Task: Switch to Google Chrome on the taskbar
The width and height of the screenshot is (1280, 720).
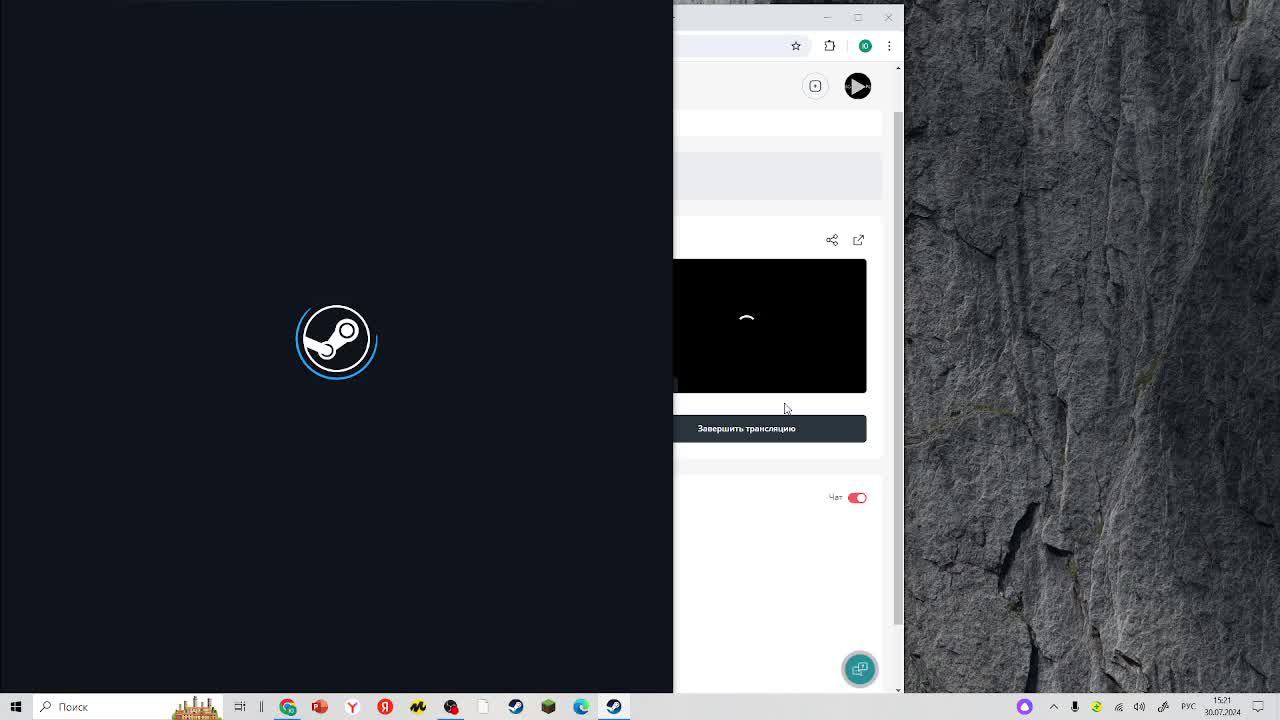Action: (x=288, y=707)
